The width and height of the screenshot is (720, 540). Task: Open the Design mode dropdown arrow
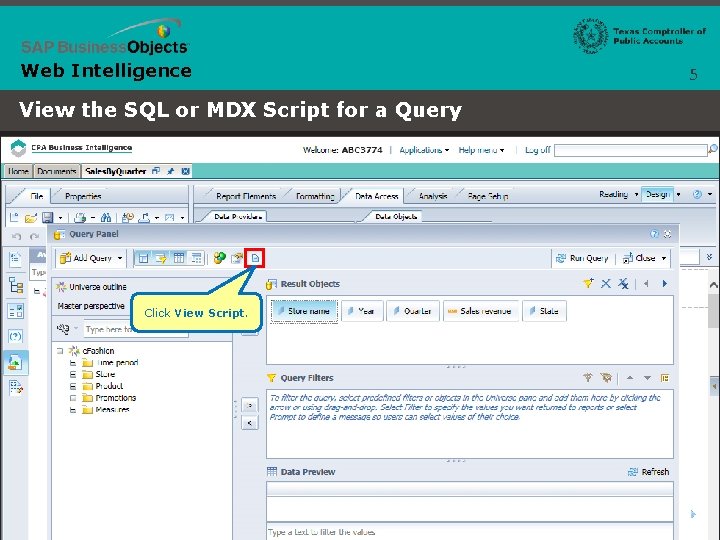[678, 194]
